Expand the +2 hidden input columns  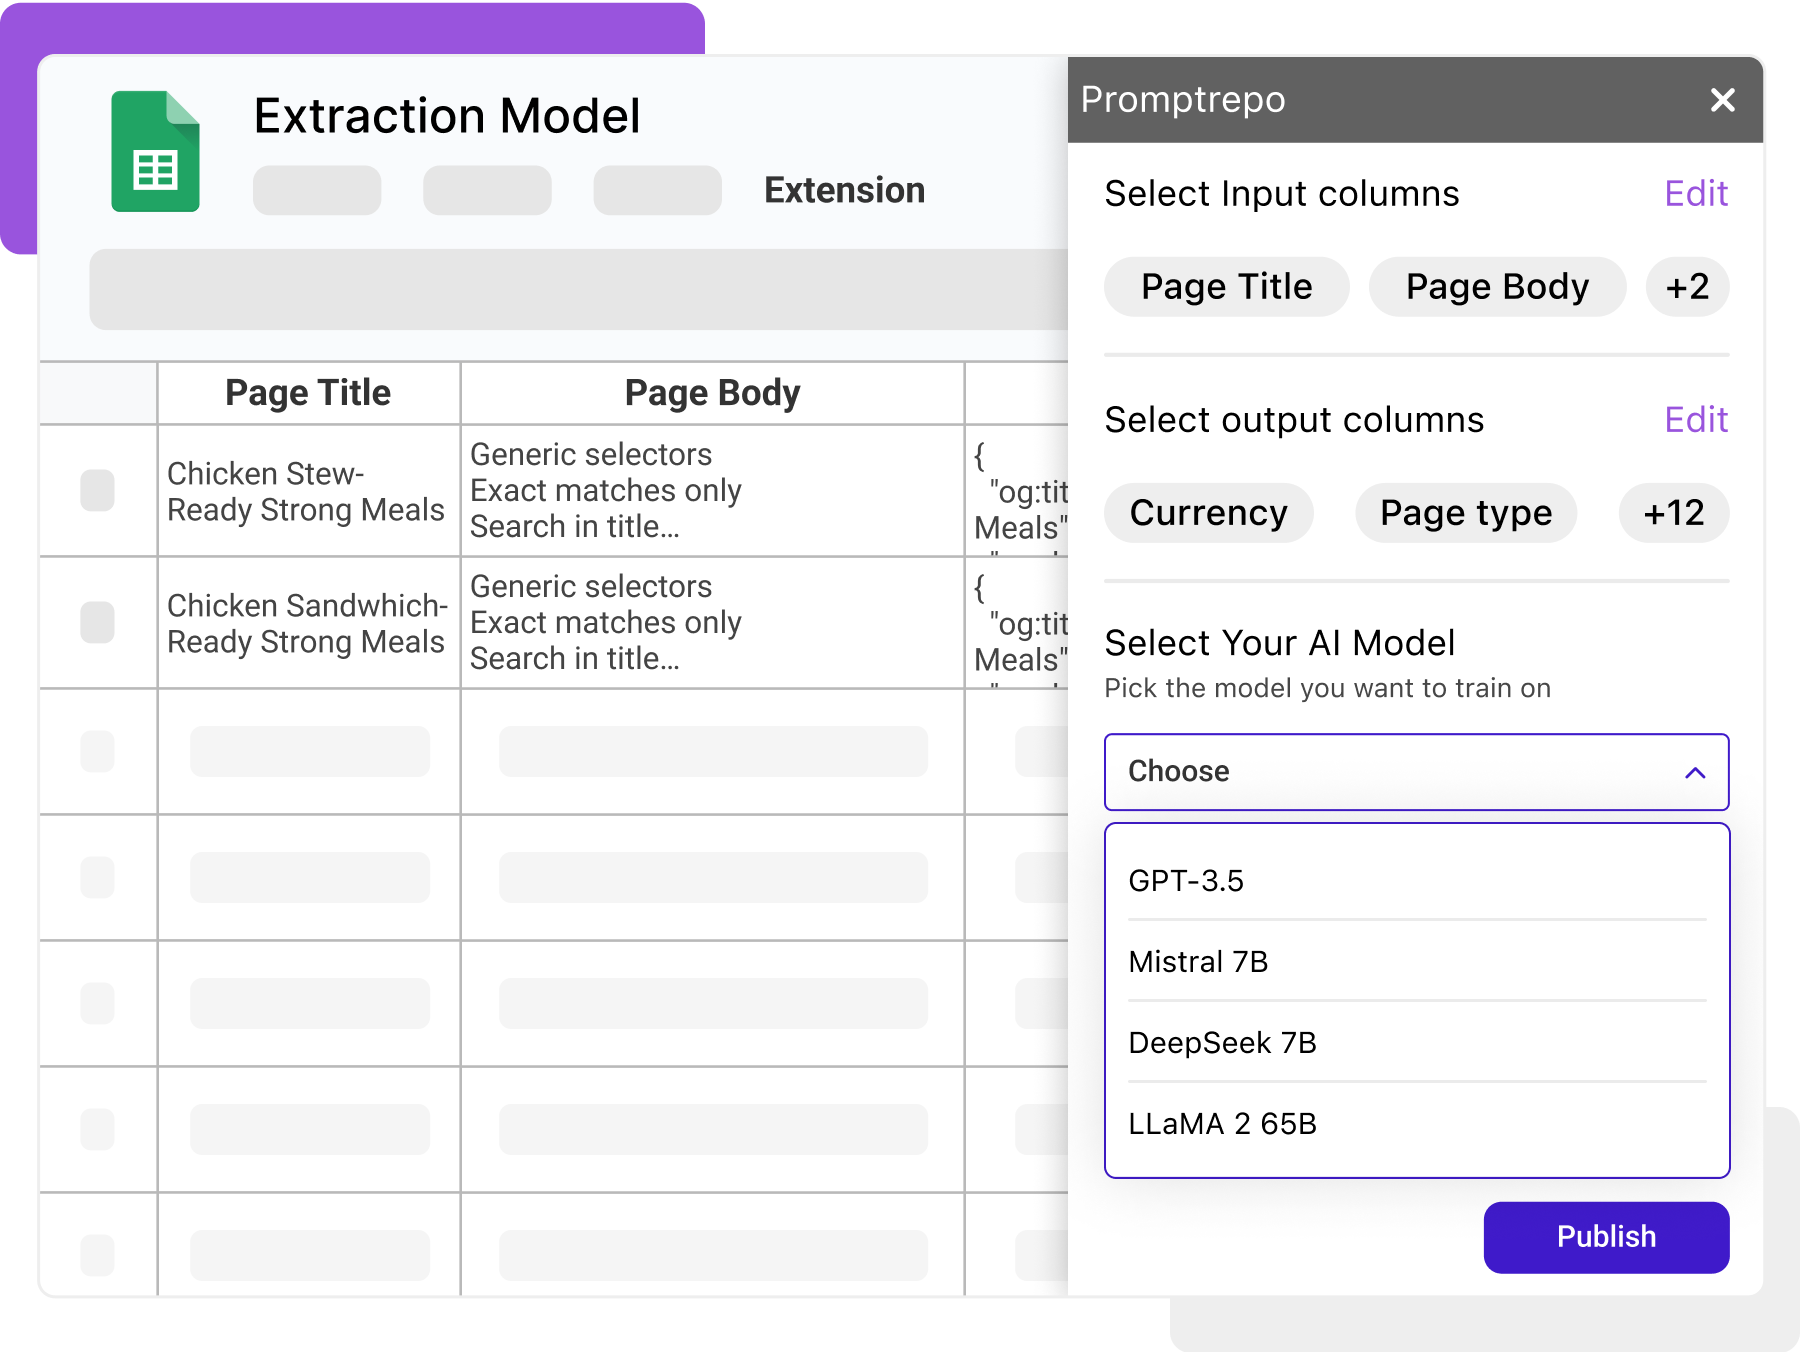point(1687,287)
